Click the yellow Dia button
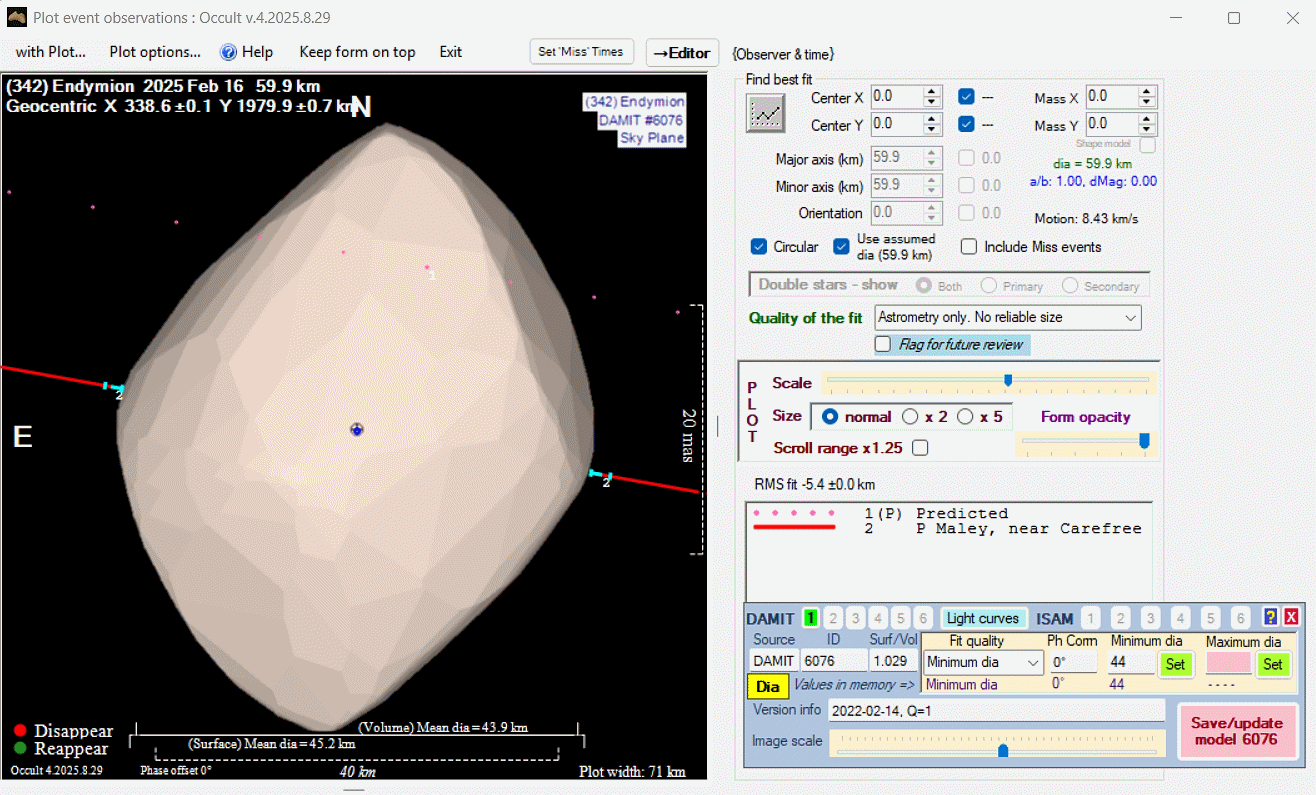The height and width of the screenshot is (795, 1316). (767, 687)
